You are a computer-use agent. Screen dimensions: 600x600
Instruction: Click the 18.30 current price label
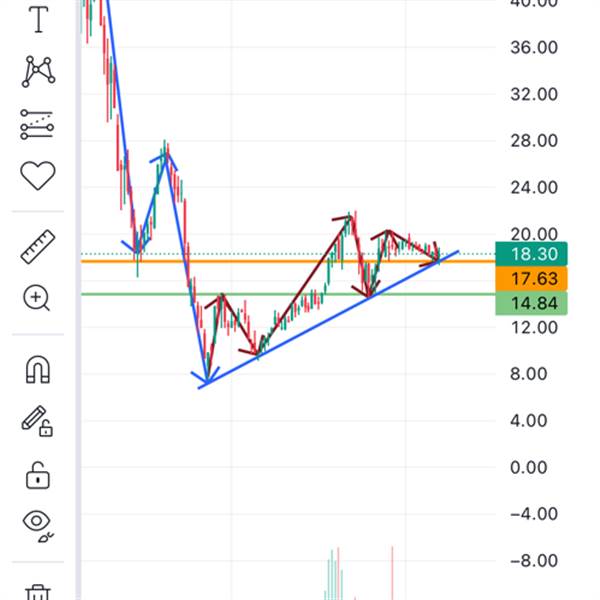pos(531,254)
